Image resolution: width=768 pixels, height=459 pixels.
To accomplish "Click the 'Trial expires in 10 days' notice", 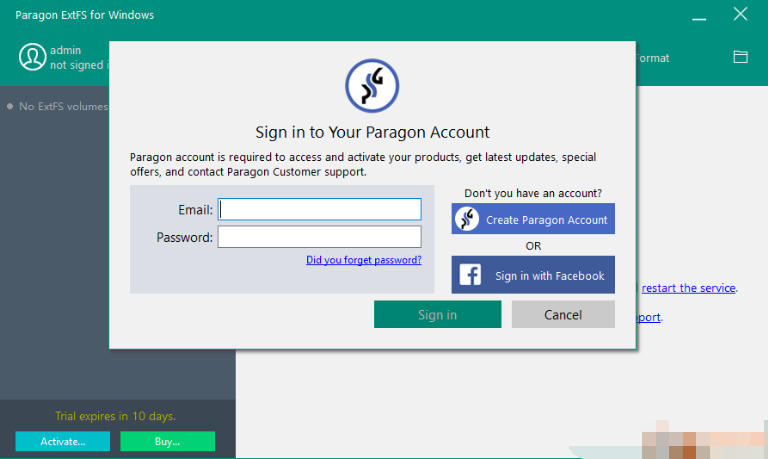I will click(x=115, y=416).
